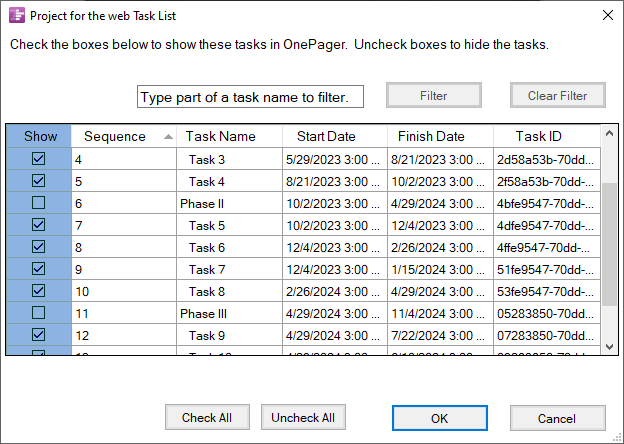Click Task ID 53fe9547-70dd for Task 8
The height and width of the screenshot is (444, 624).
tap(547, 292)
